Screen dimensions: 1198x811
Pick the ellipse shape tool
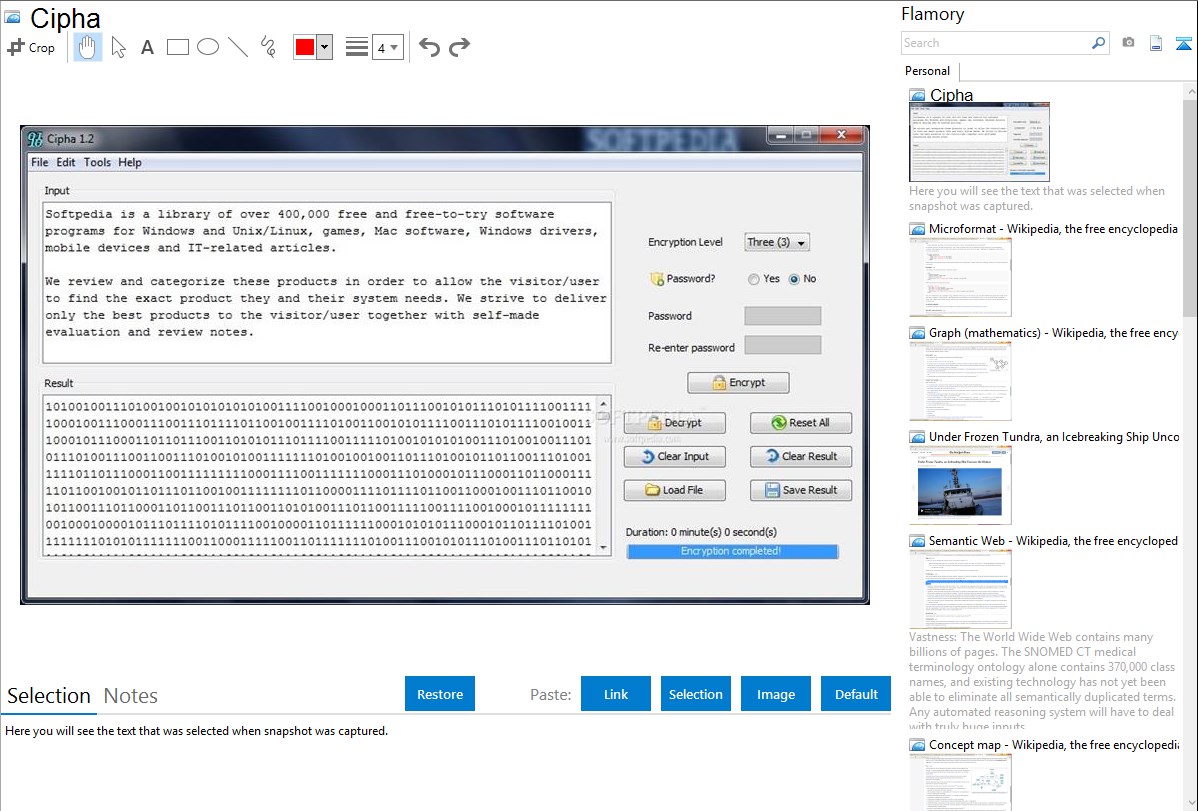click(x=208, y=47)
